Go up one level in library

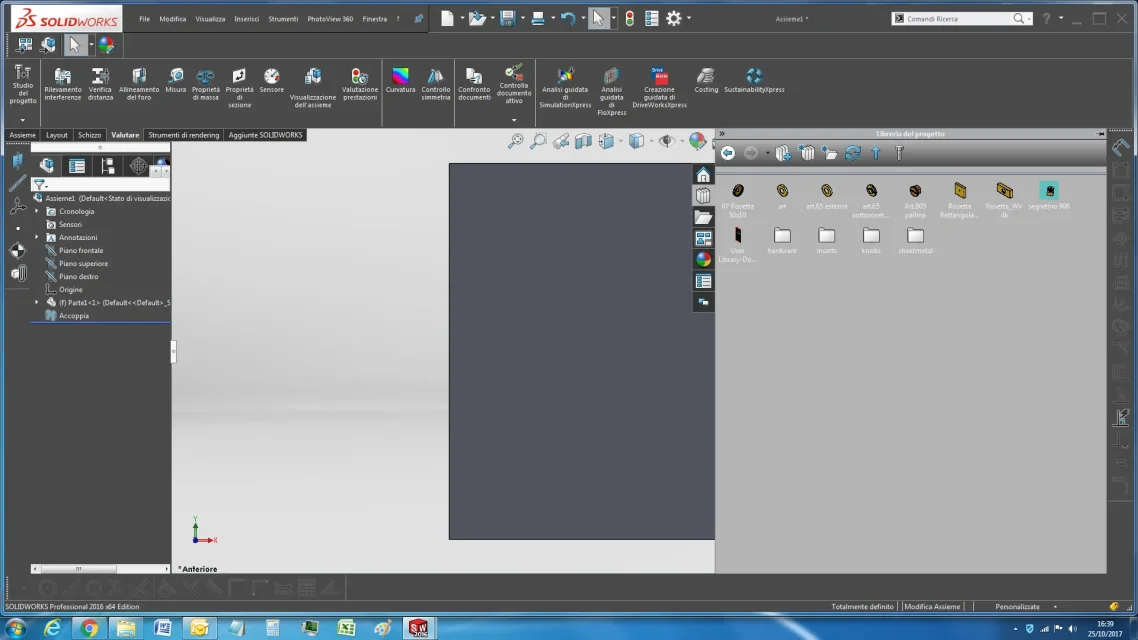click(876, 153)
